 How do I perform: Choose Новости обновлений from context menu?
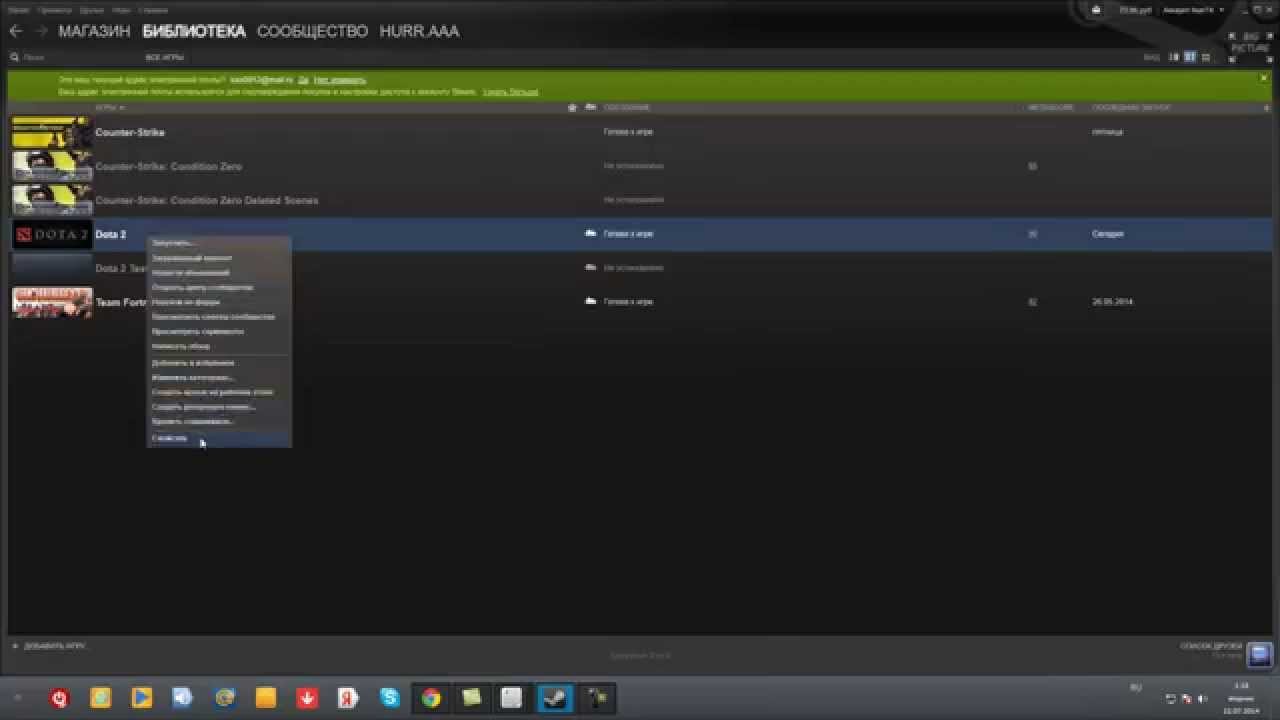(219, 272)
